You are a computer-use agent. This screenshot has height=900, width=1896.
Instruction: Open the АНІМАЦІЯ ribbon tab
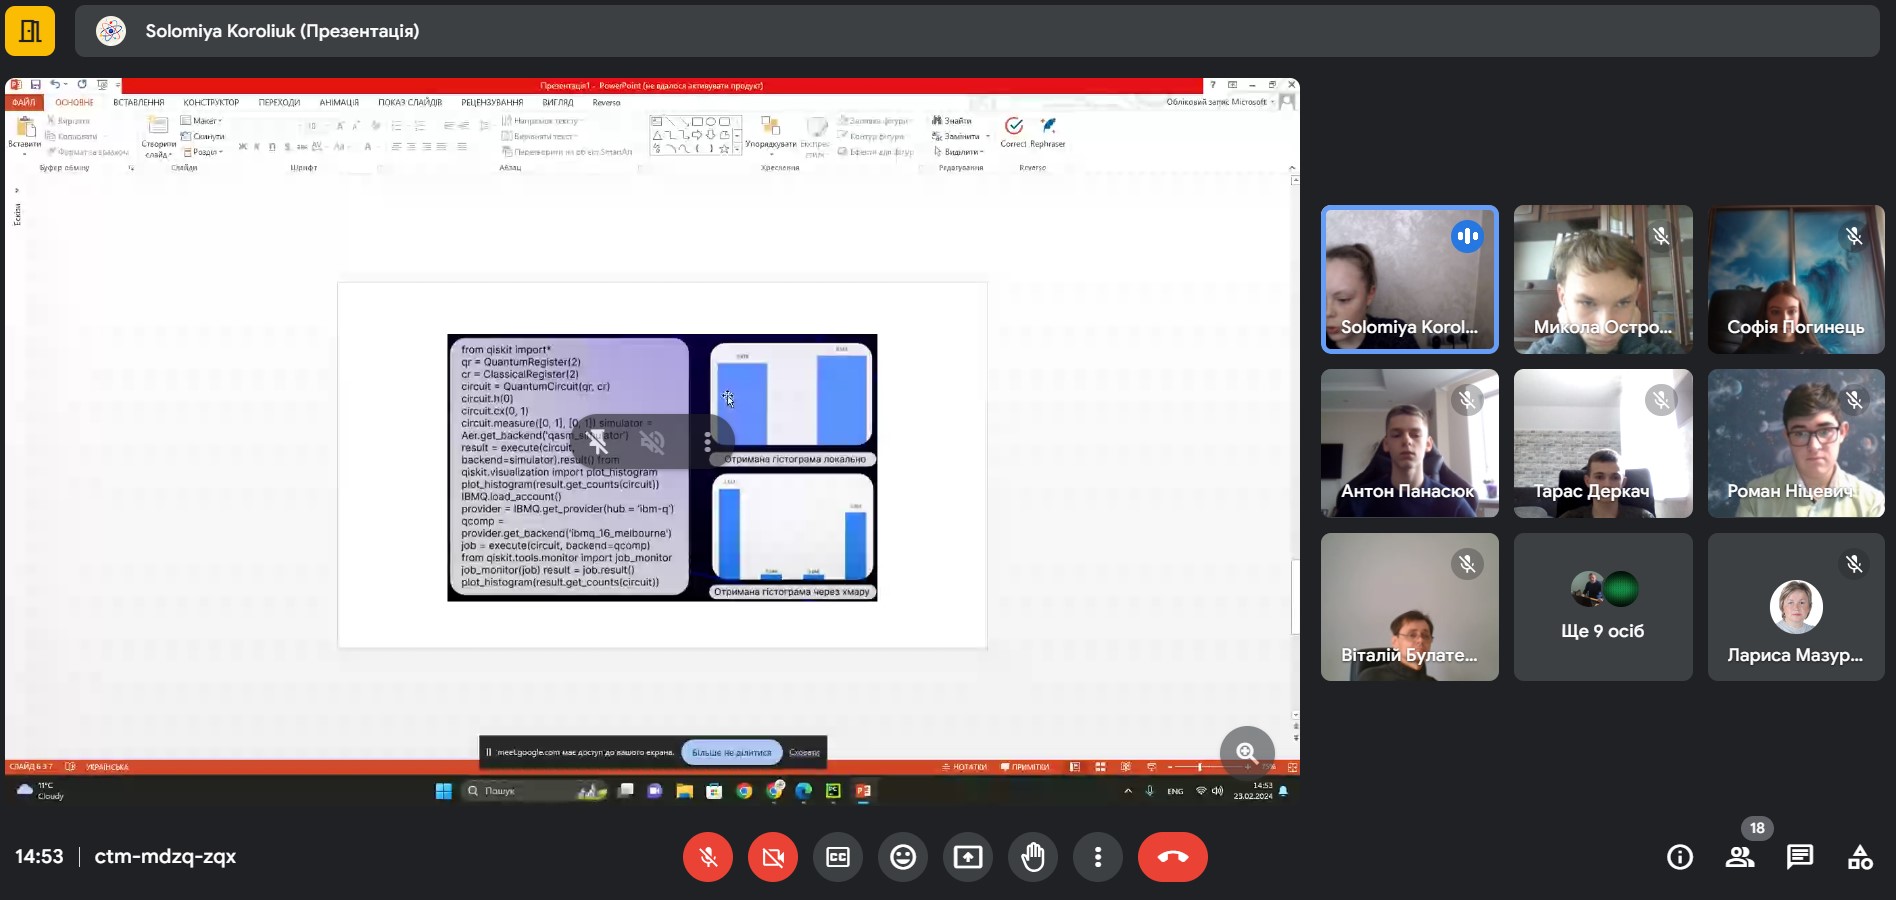(339, 102)
